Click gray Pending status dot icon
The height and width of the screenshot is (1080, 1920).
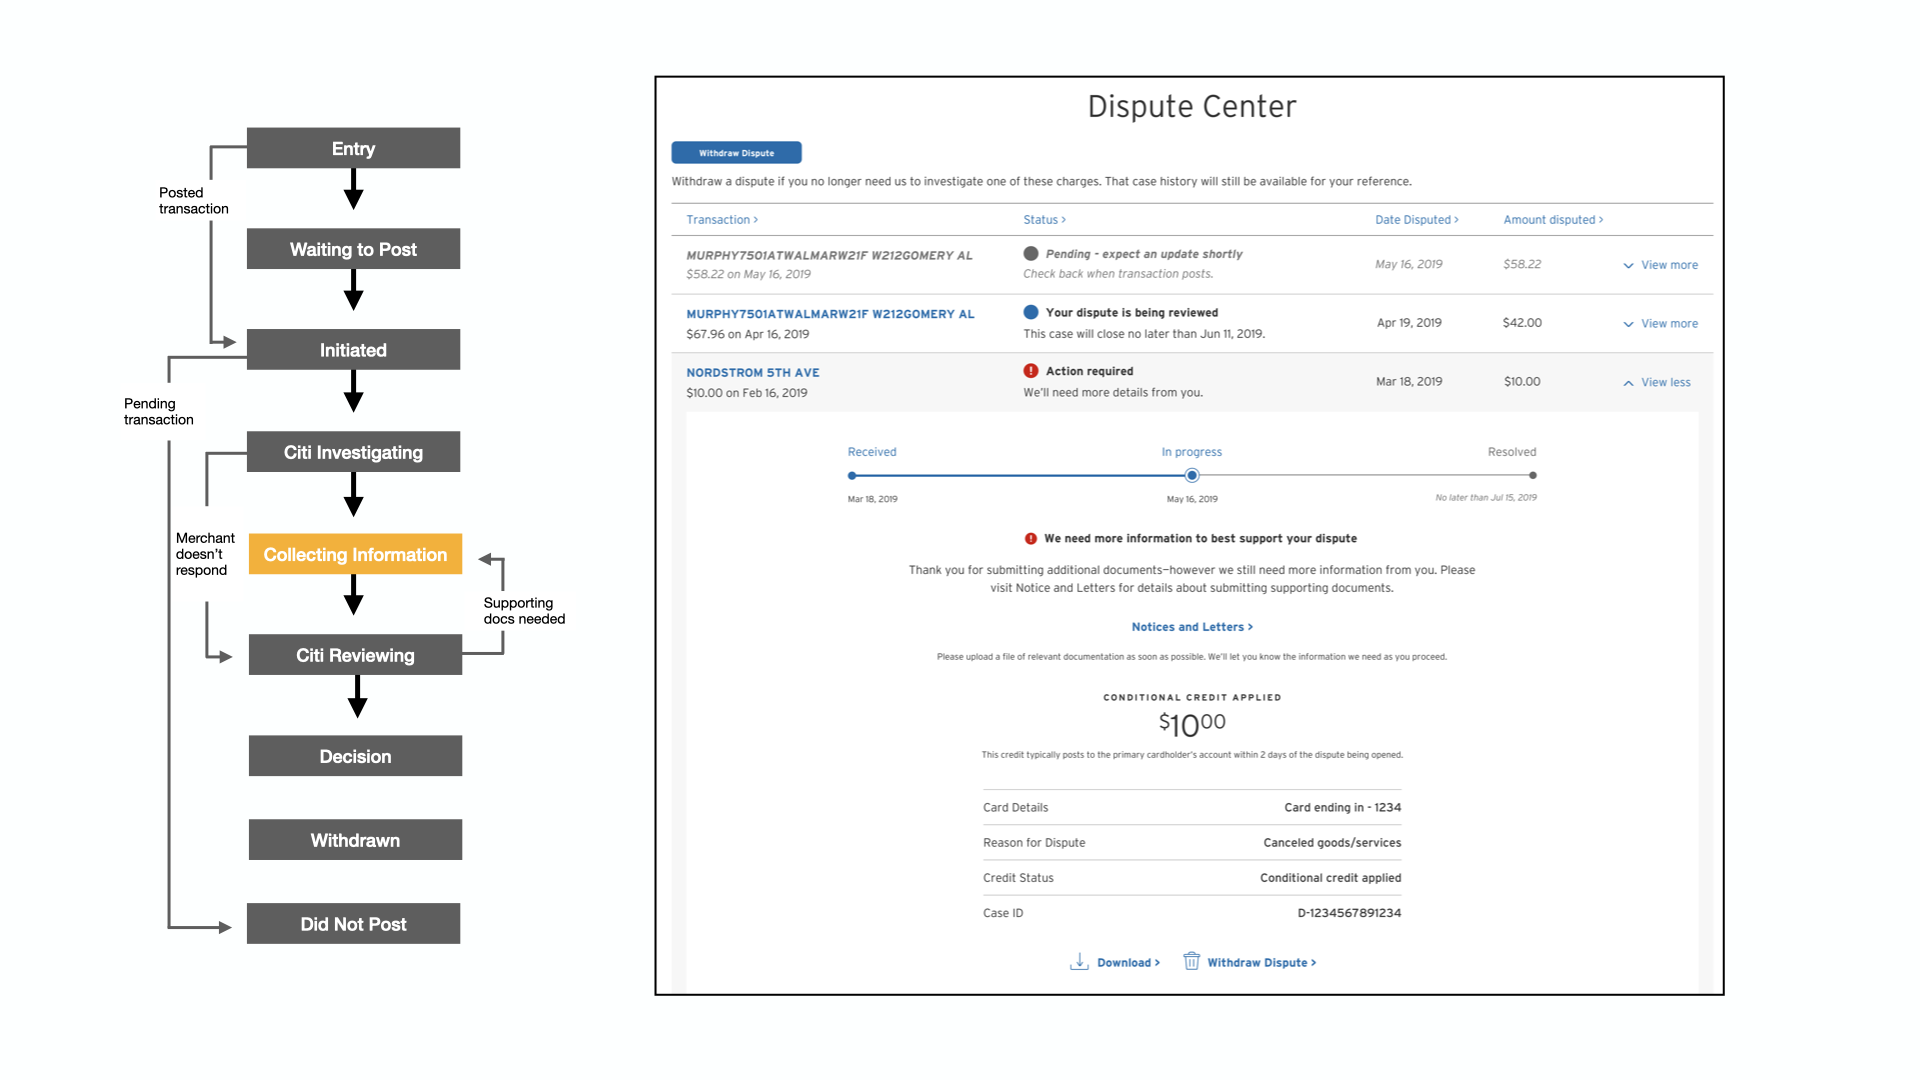coord(1031,254)
